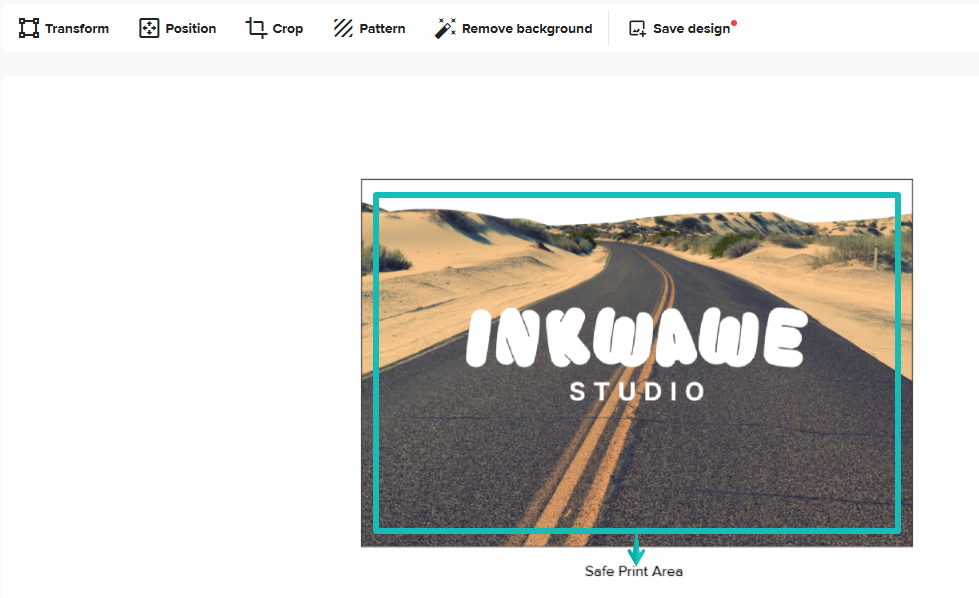Click the Safe Print Area caption
The image size is (979, 598).
point(634,572)
